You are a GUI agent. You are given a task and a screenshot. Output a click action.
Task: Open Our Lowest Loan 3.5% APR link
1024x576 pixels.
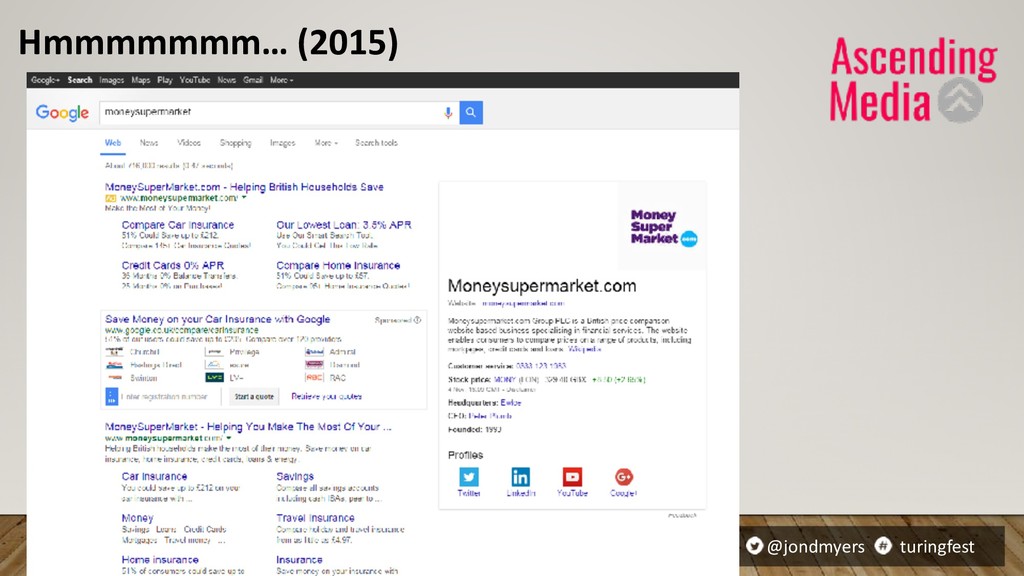344,225
